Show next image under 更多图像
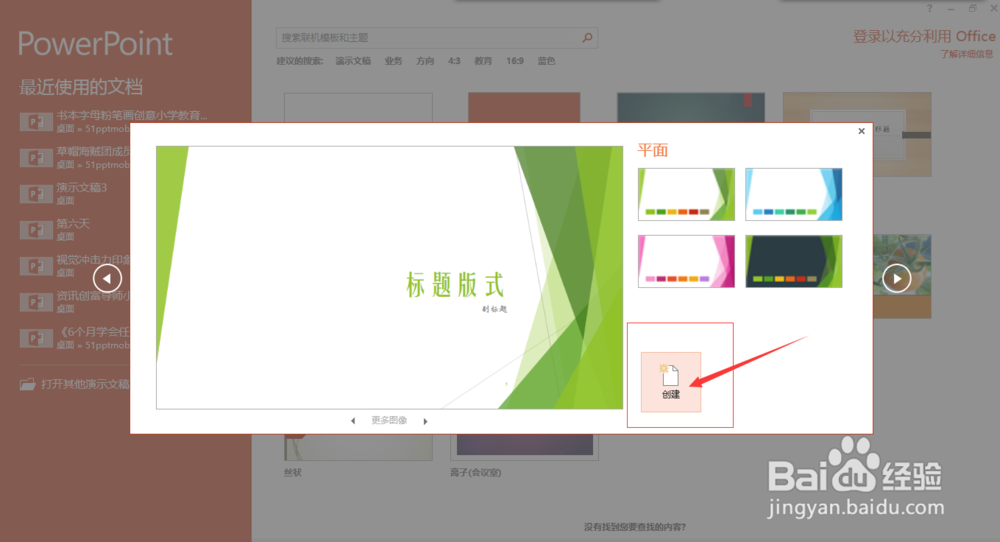This screenshot has width=1000, height=542. click(425, 421)
